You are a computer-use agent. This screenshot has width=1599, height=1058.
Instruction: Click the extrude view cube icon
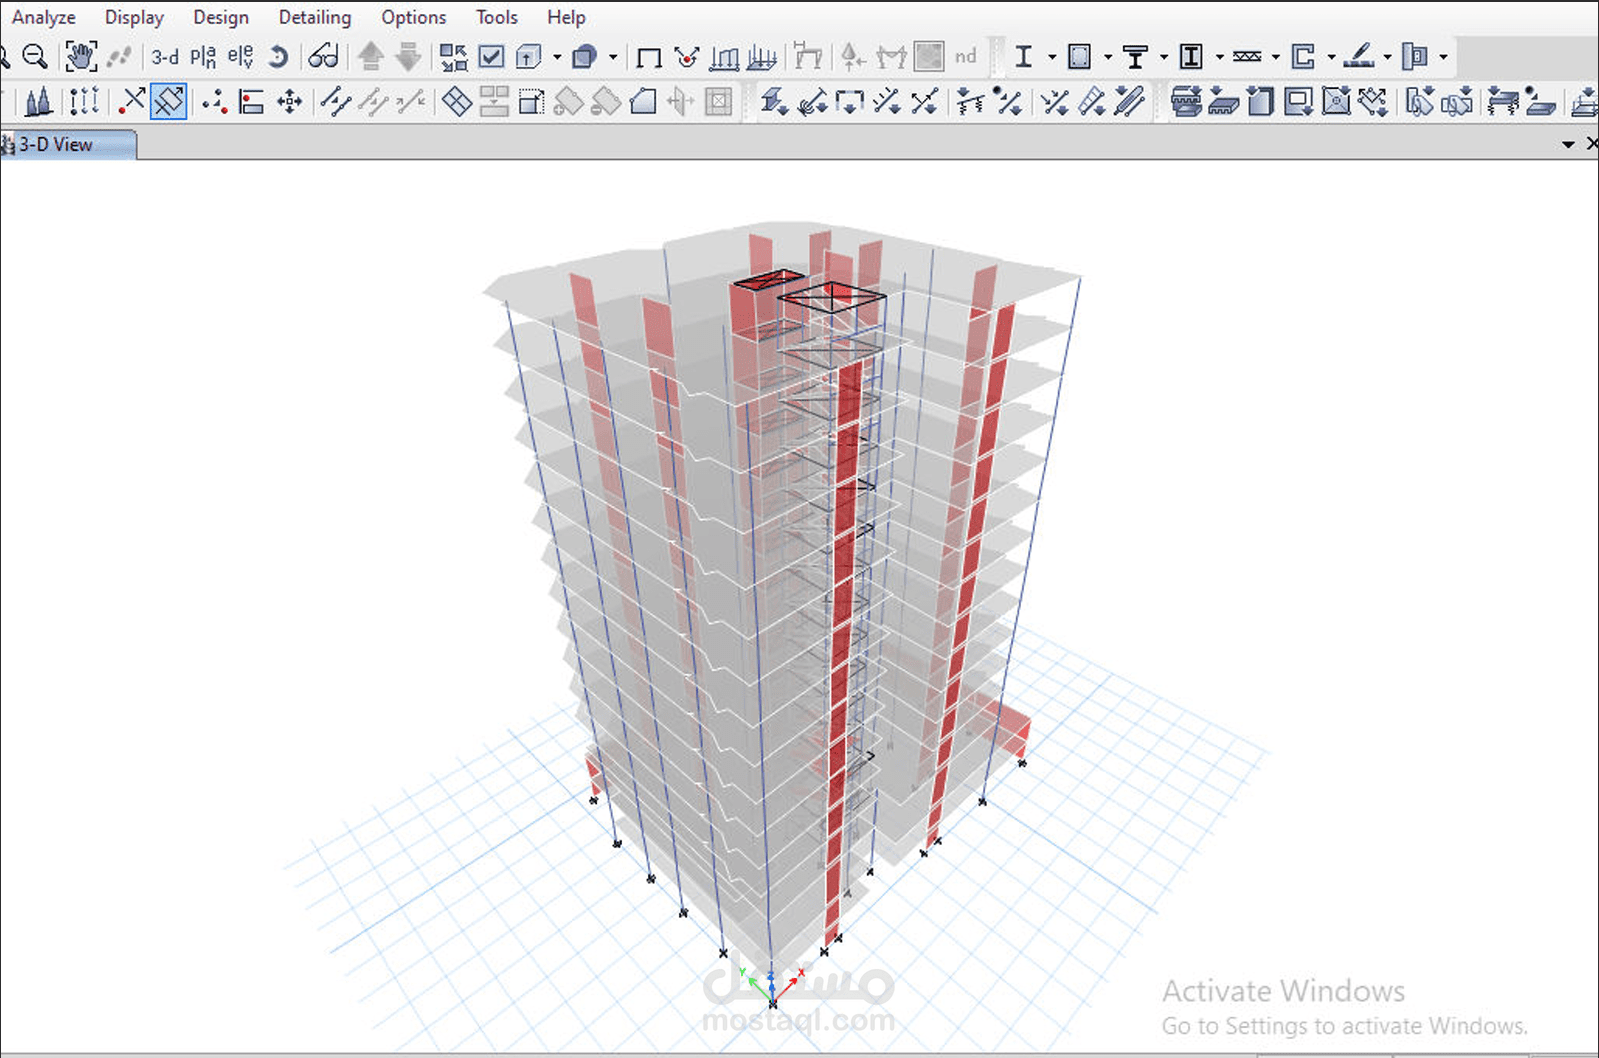pyautogui.click(x=528, y=57)
